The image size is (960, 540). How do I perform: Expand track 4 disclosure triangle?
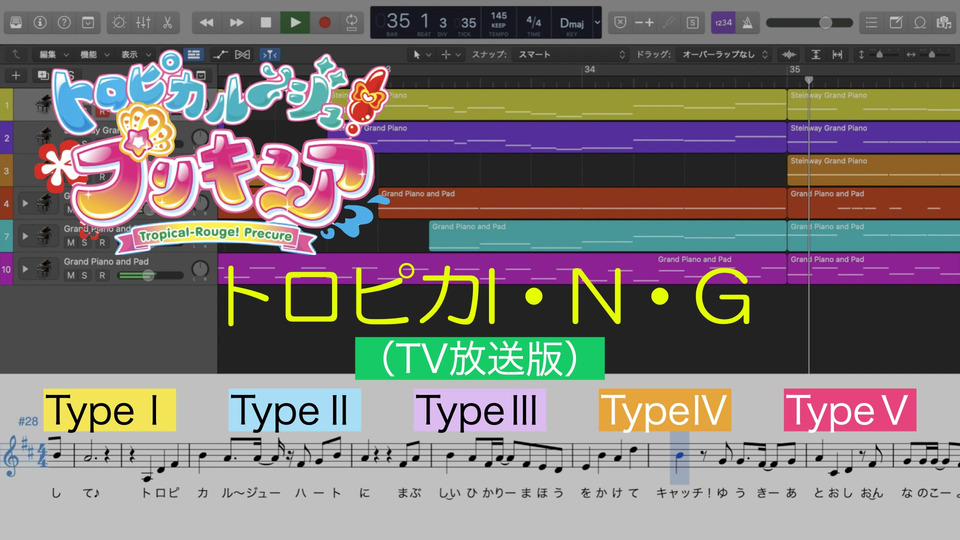tap(25, 203)
